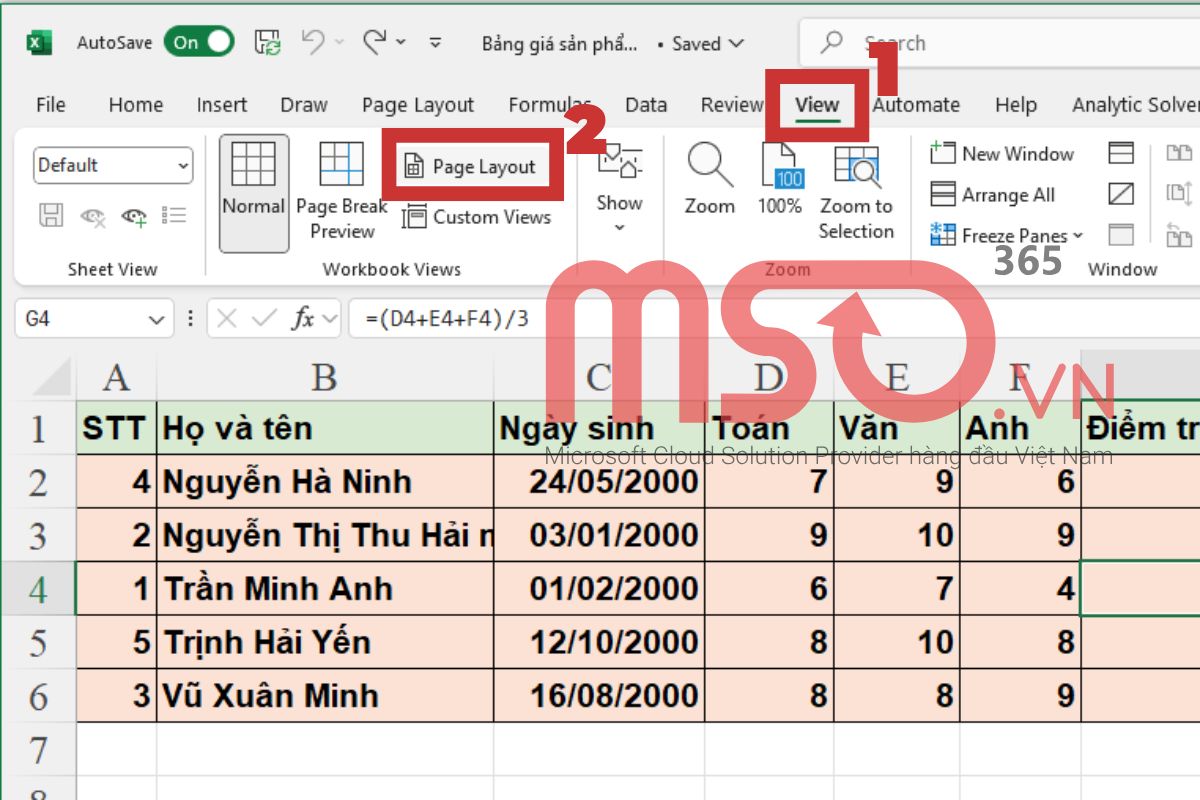
Task: Switch to the Data tab
Action: (646, 105)
